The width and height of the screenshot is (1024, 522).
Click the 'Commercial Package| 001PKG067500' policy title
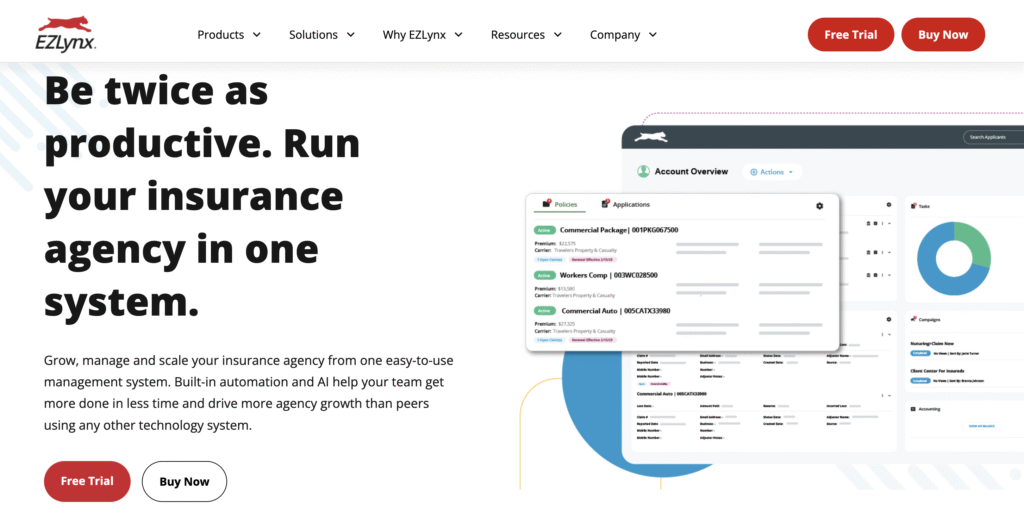618,230
